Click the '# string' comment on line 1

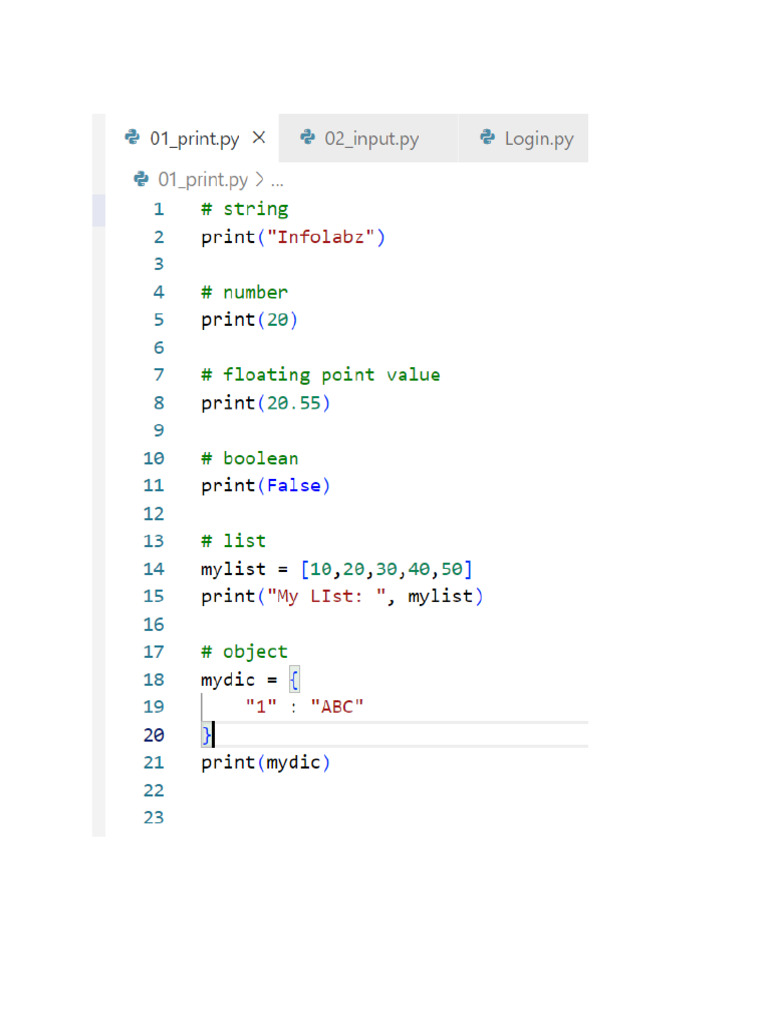pos(244,209)
